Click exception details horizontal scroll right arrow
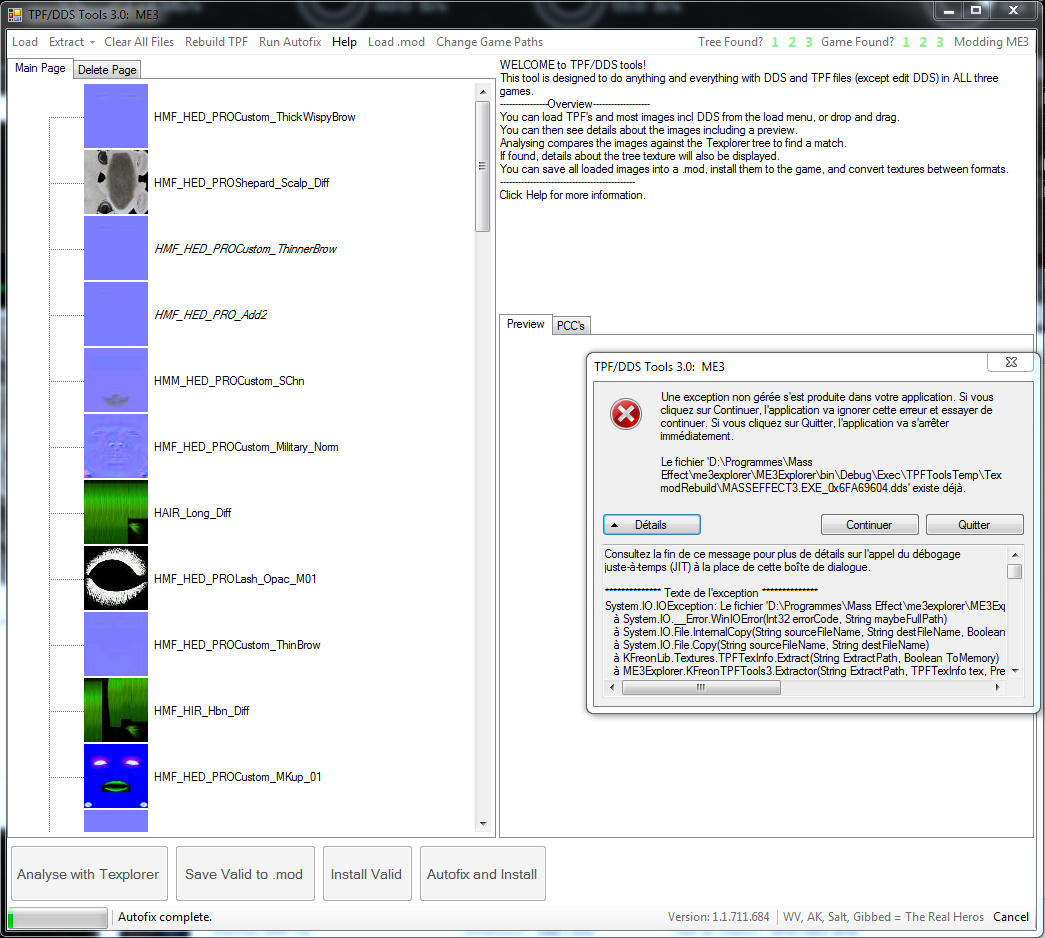 (x=998, y=687)
